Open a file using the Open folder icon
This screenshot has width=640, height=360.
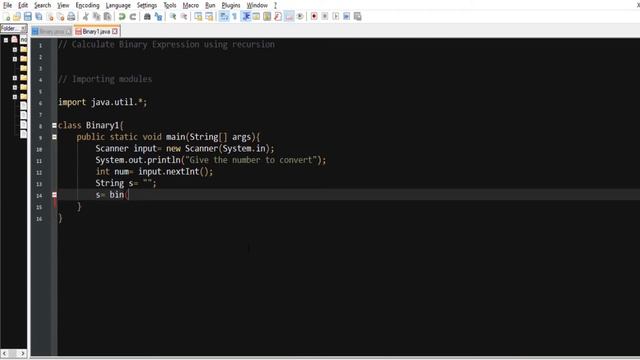[x=17, y=16]
